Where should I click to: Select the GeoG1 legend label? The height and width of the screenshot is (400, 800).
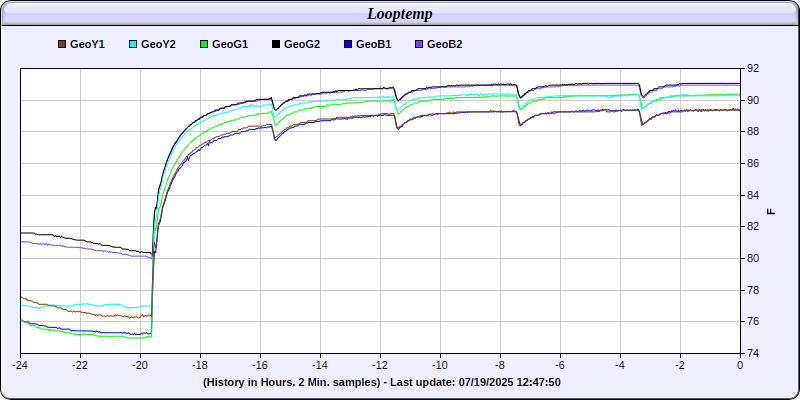coord(230,44)
